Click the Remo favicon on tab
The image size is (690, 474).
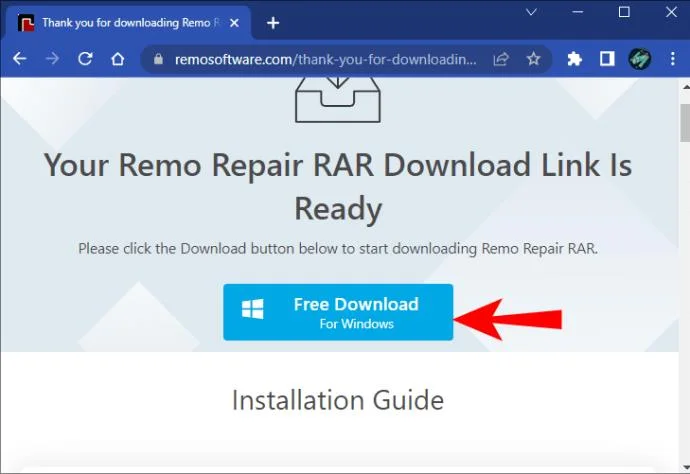pyautogui.click(x=26, y=23)
